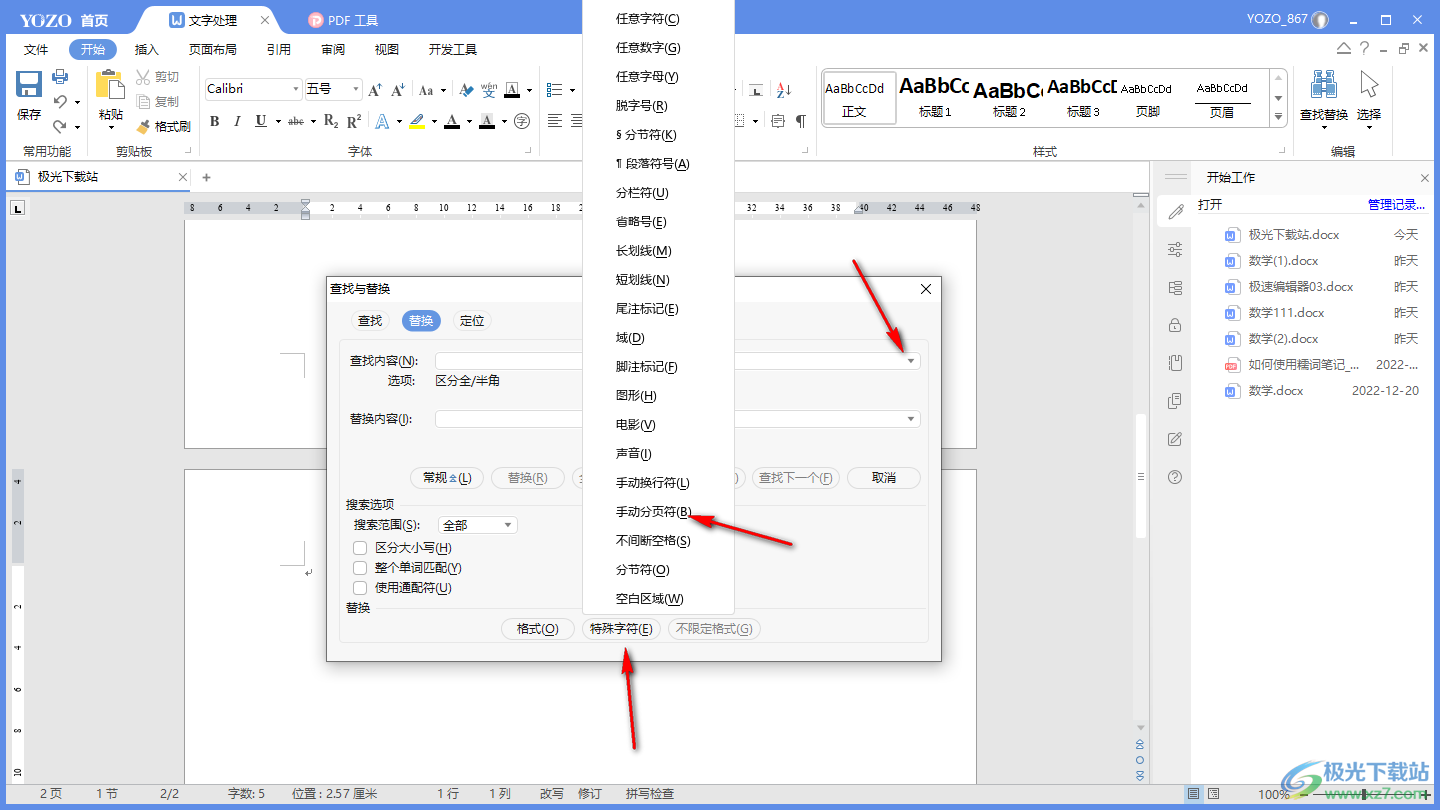Select the Format Painter (格式刷) tool
1440x810 pixels.
[163, 127]
